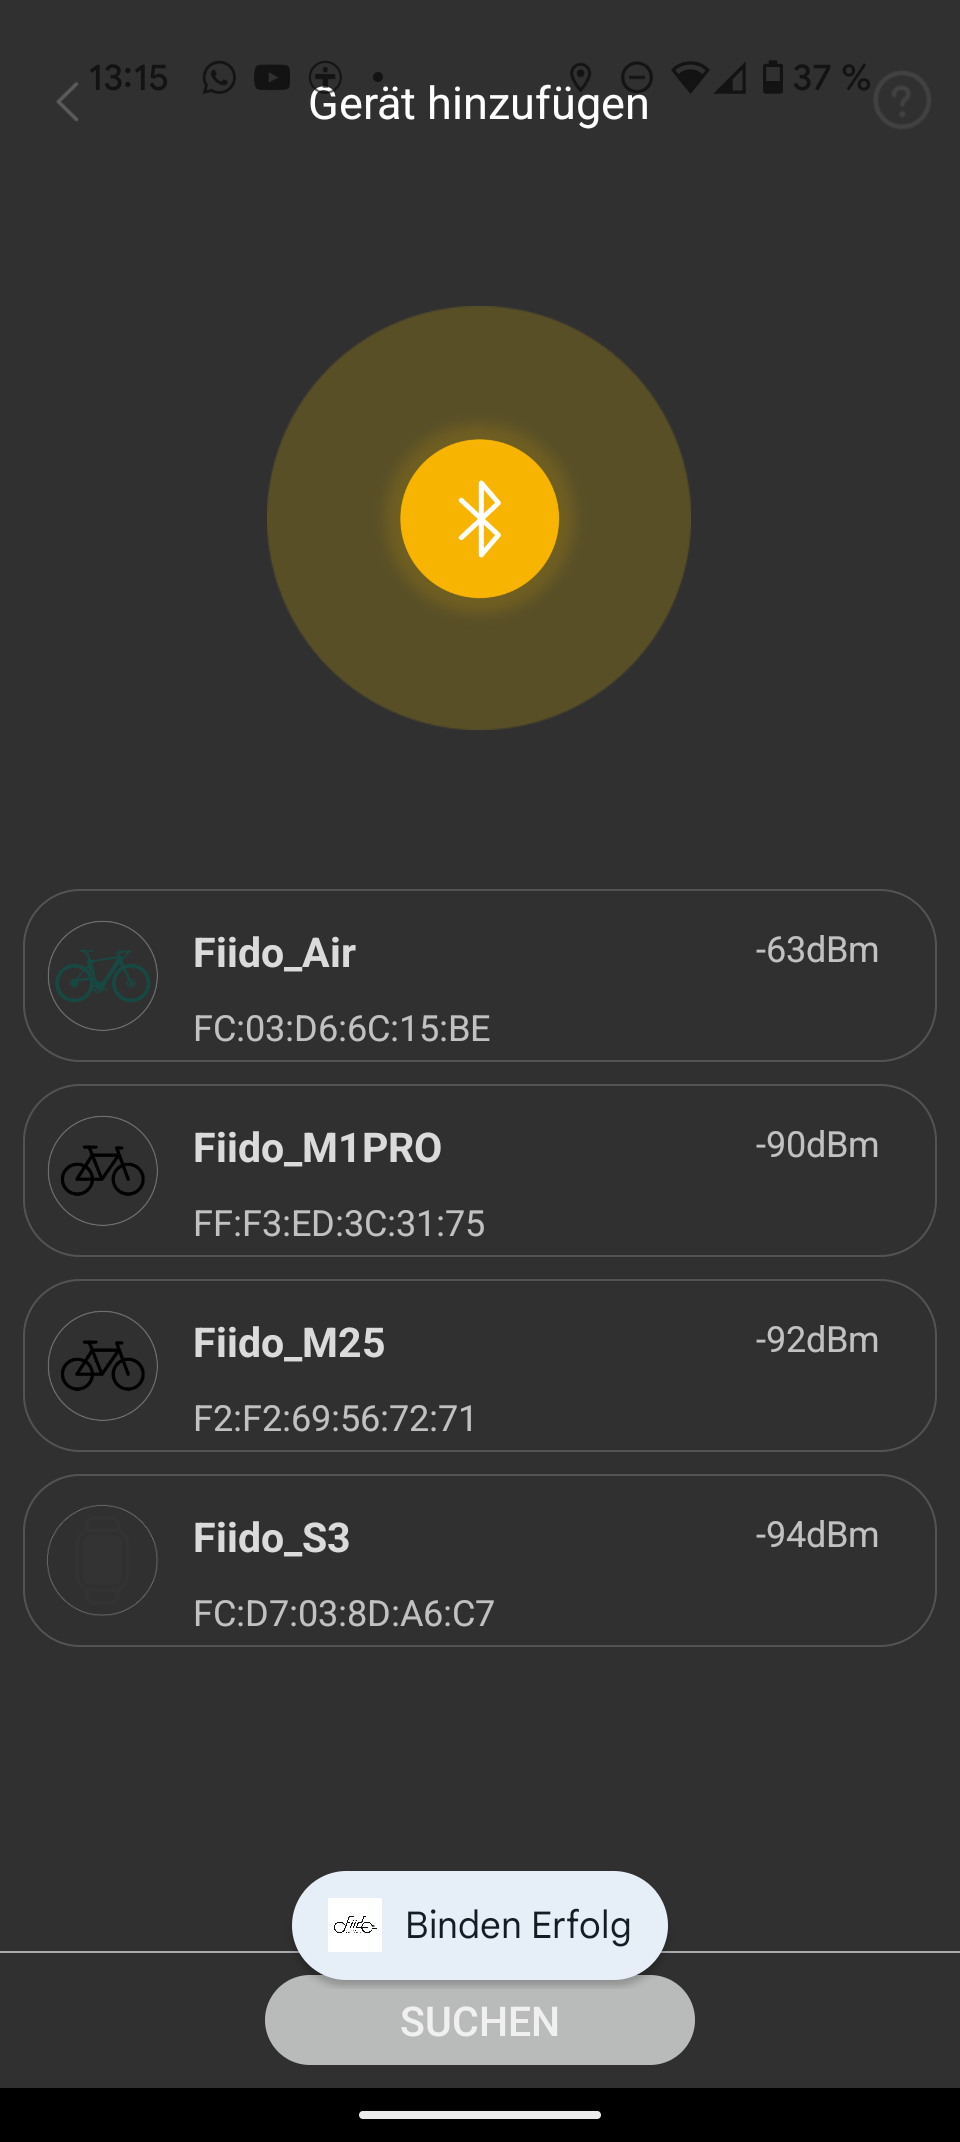Screen dimensions: 960x2142
Task: Tap the back arrow icon
Action: pos(68,102)
